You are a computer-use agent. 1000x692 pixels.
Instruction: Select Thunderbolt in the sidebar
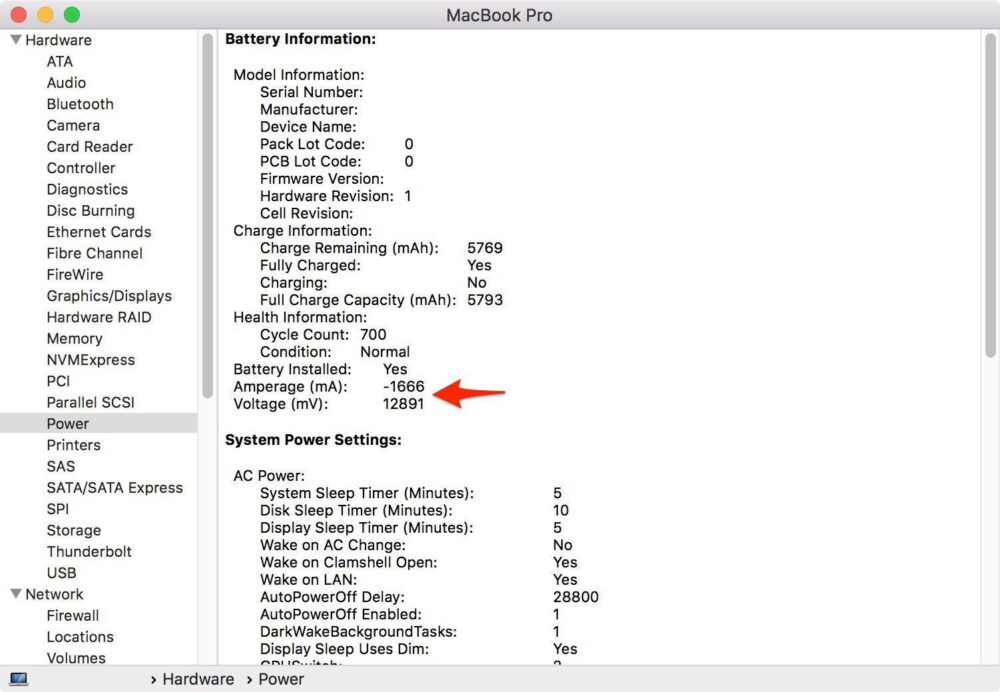(x=89, y=552)
